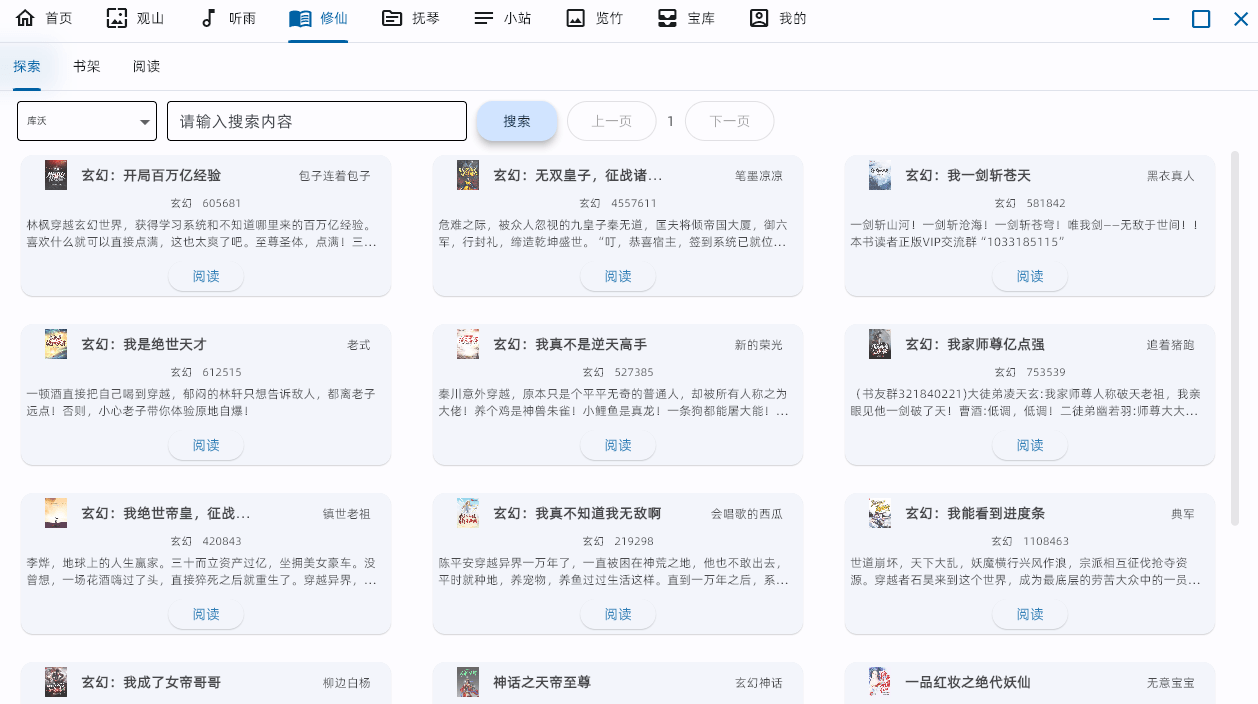The width and height of the screenshot is (1258, 704).
Task: Switch to the 书架 tab
Action: (x=86, y=66)
